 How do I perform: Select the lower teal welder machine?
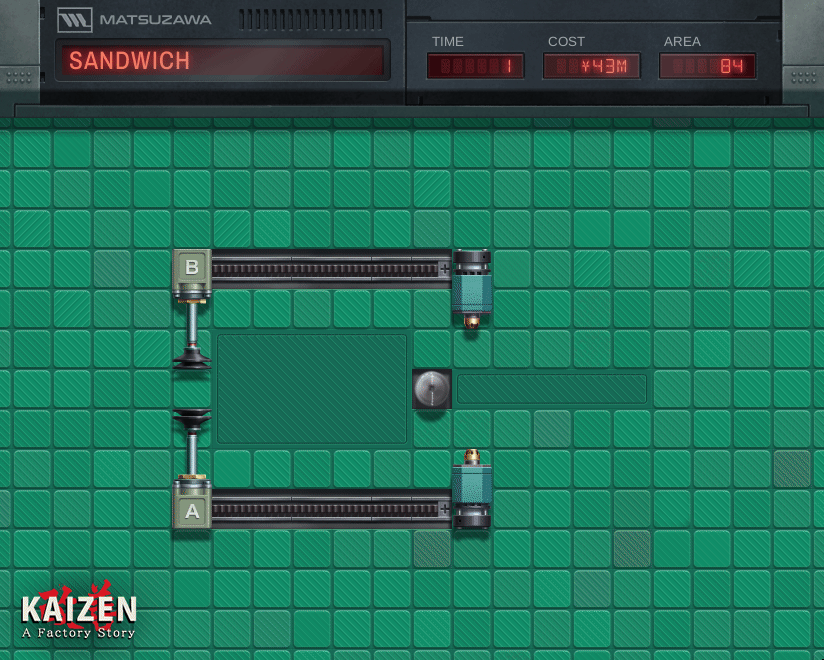point(472,489)
